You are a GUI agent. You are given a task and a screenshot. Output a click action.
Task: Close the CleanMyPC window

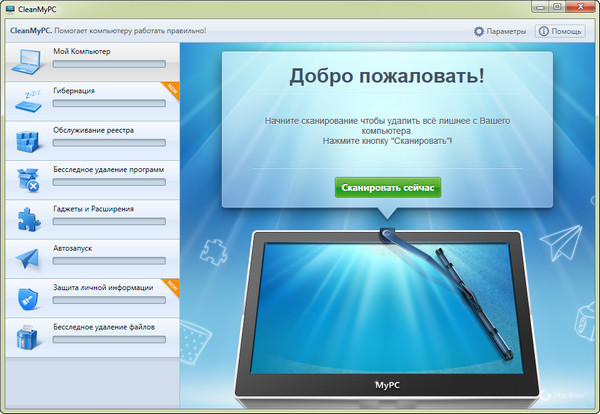click(x=580, y=7)
